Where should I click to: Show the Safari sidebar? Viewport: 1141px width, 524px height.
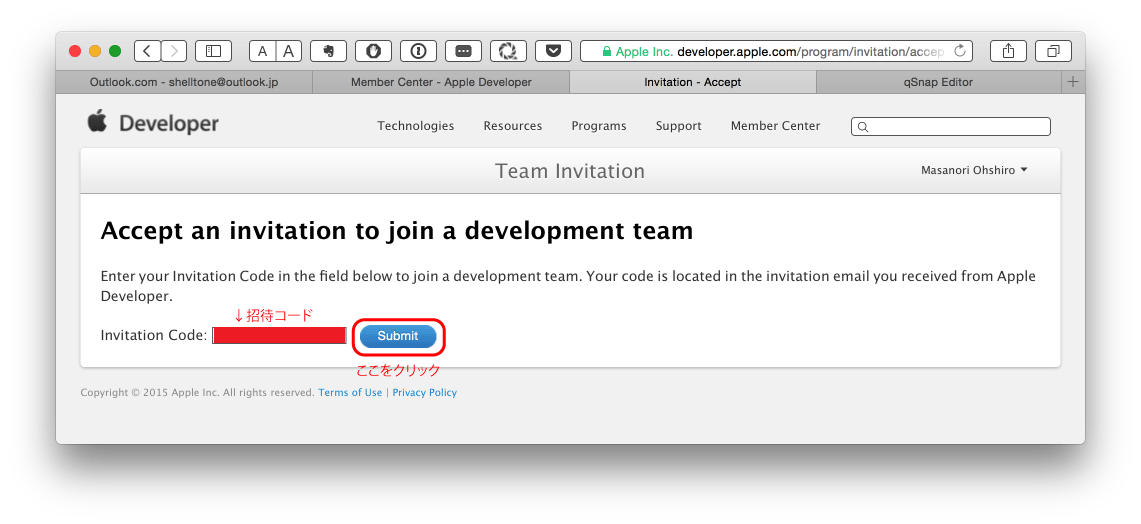point(213,51)
